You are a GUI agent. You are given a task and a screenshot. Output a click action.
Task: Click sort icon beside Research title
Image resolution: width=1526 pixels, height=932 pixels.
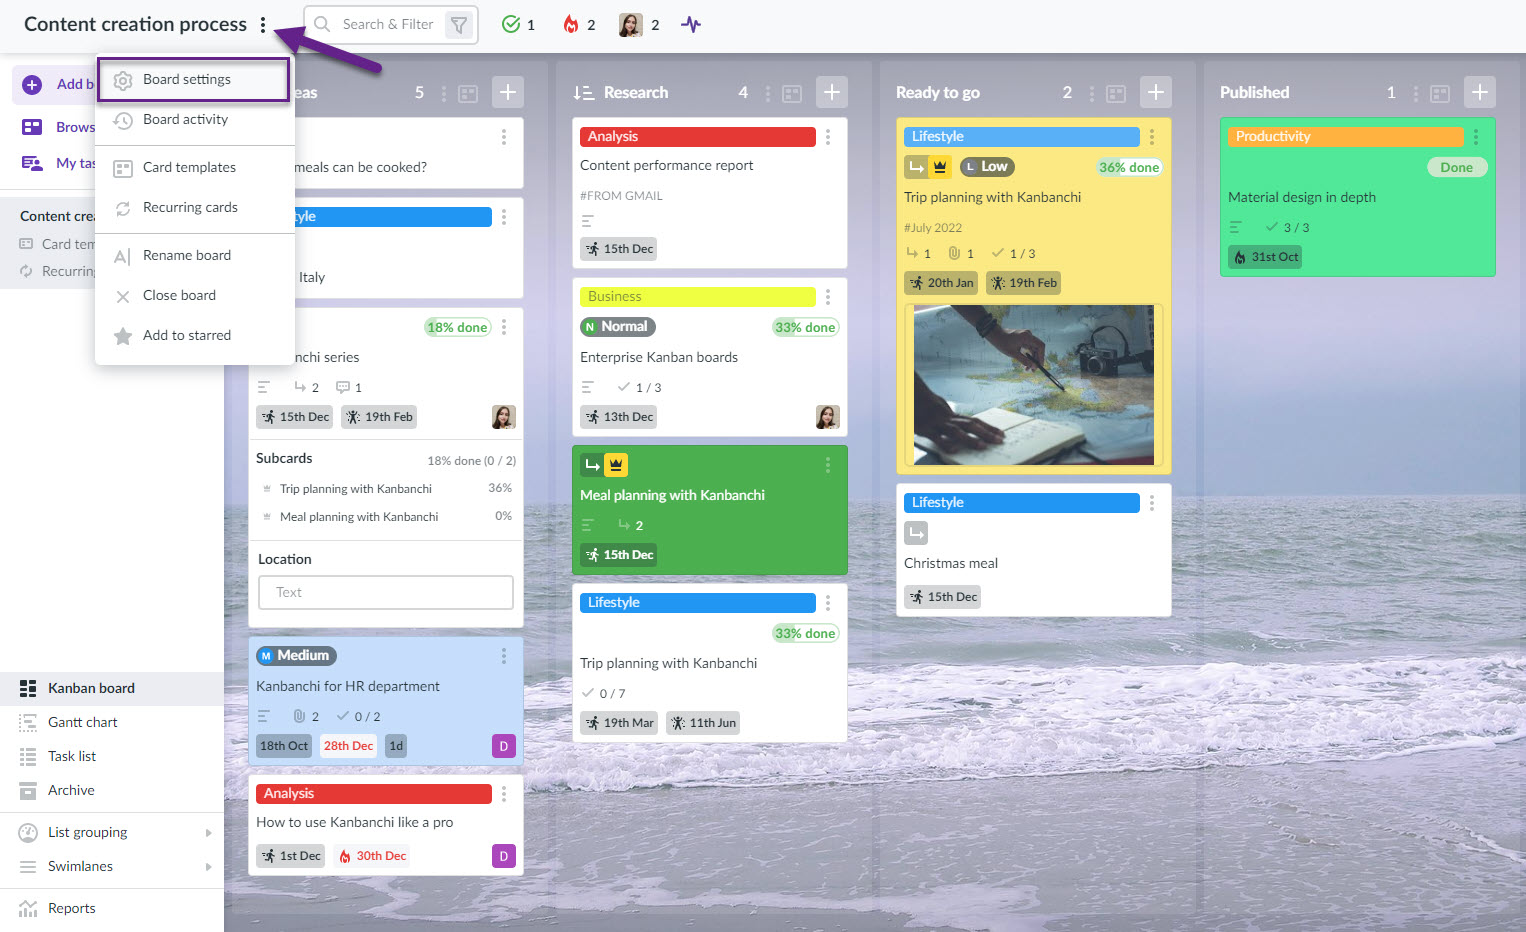coord(584,93)
